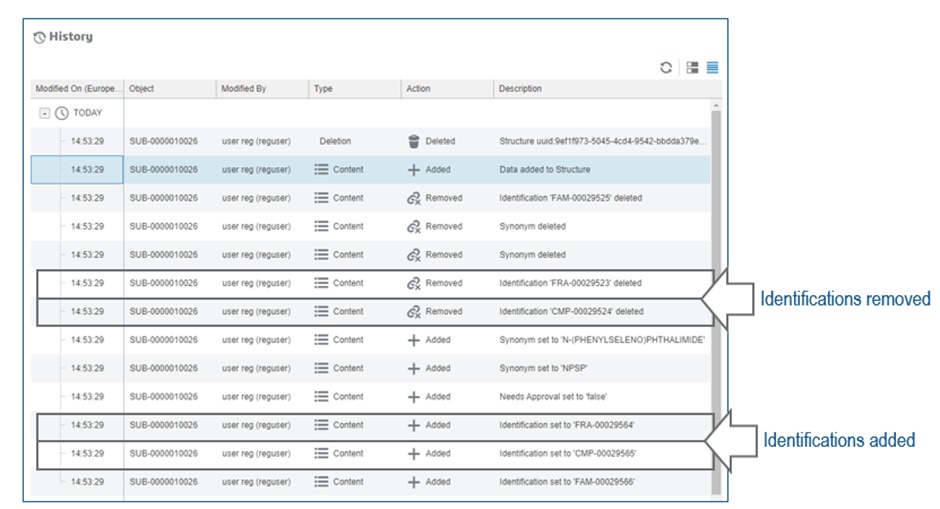Click plus icon for 'Needs Approval' row
The width and height of the screenshot is (940, 509).
413,396
